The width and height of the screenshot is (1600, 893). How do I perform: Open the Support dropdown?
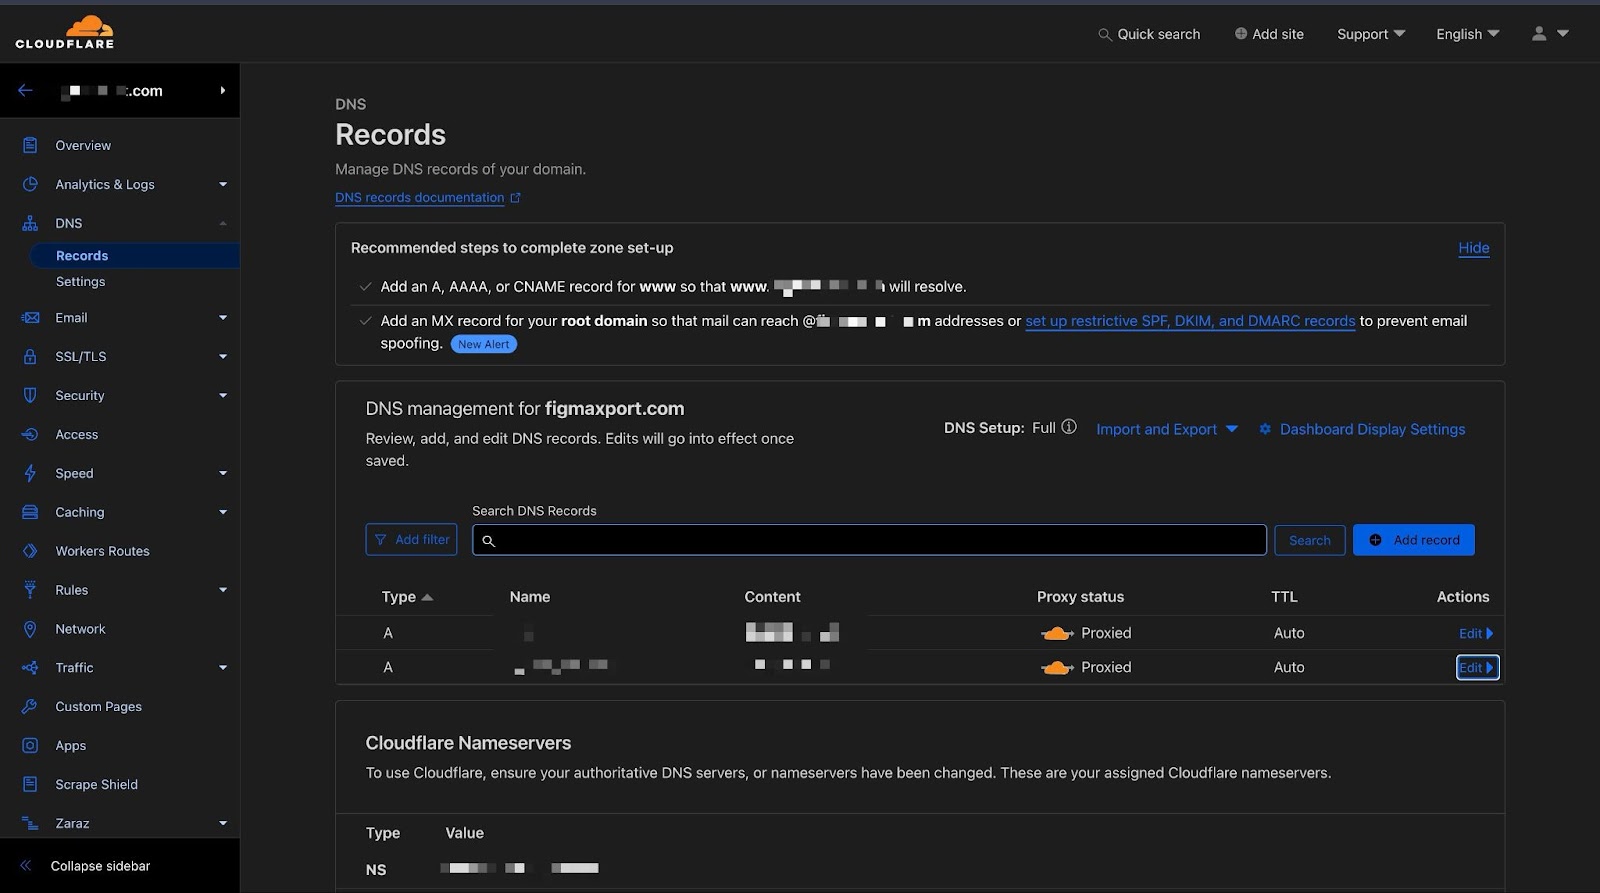1371,34
